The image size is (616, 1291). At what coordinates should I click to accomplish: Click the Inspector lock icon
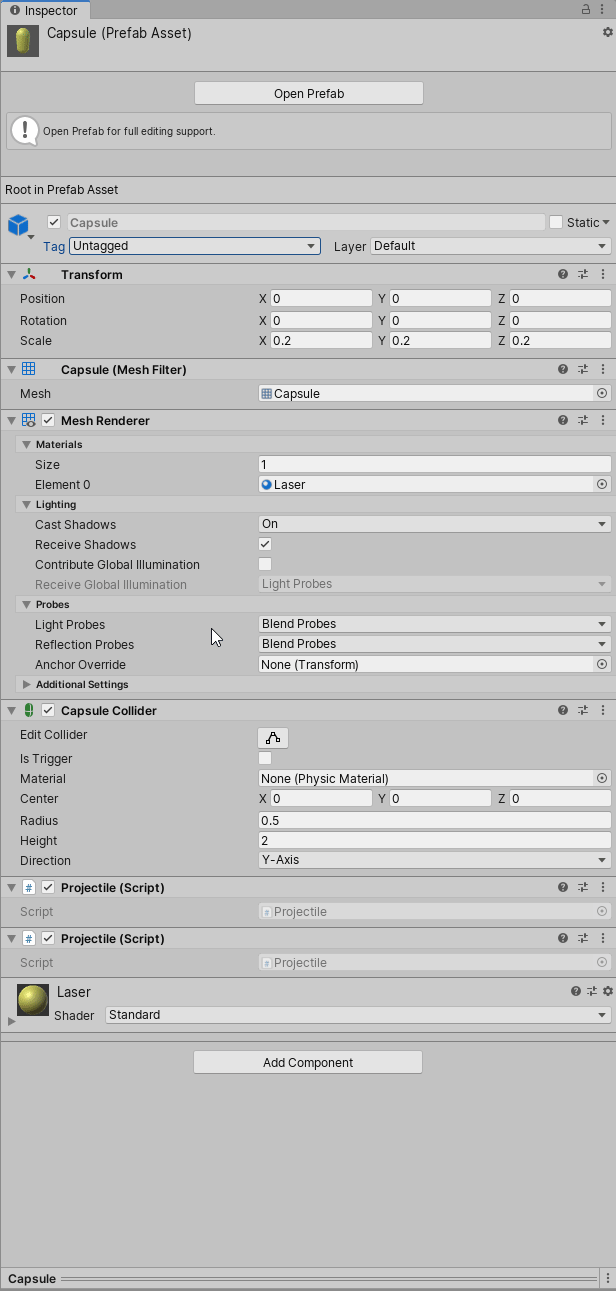(x=586, y=9)
